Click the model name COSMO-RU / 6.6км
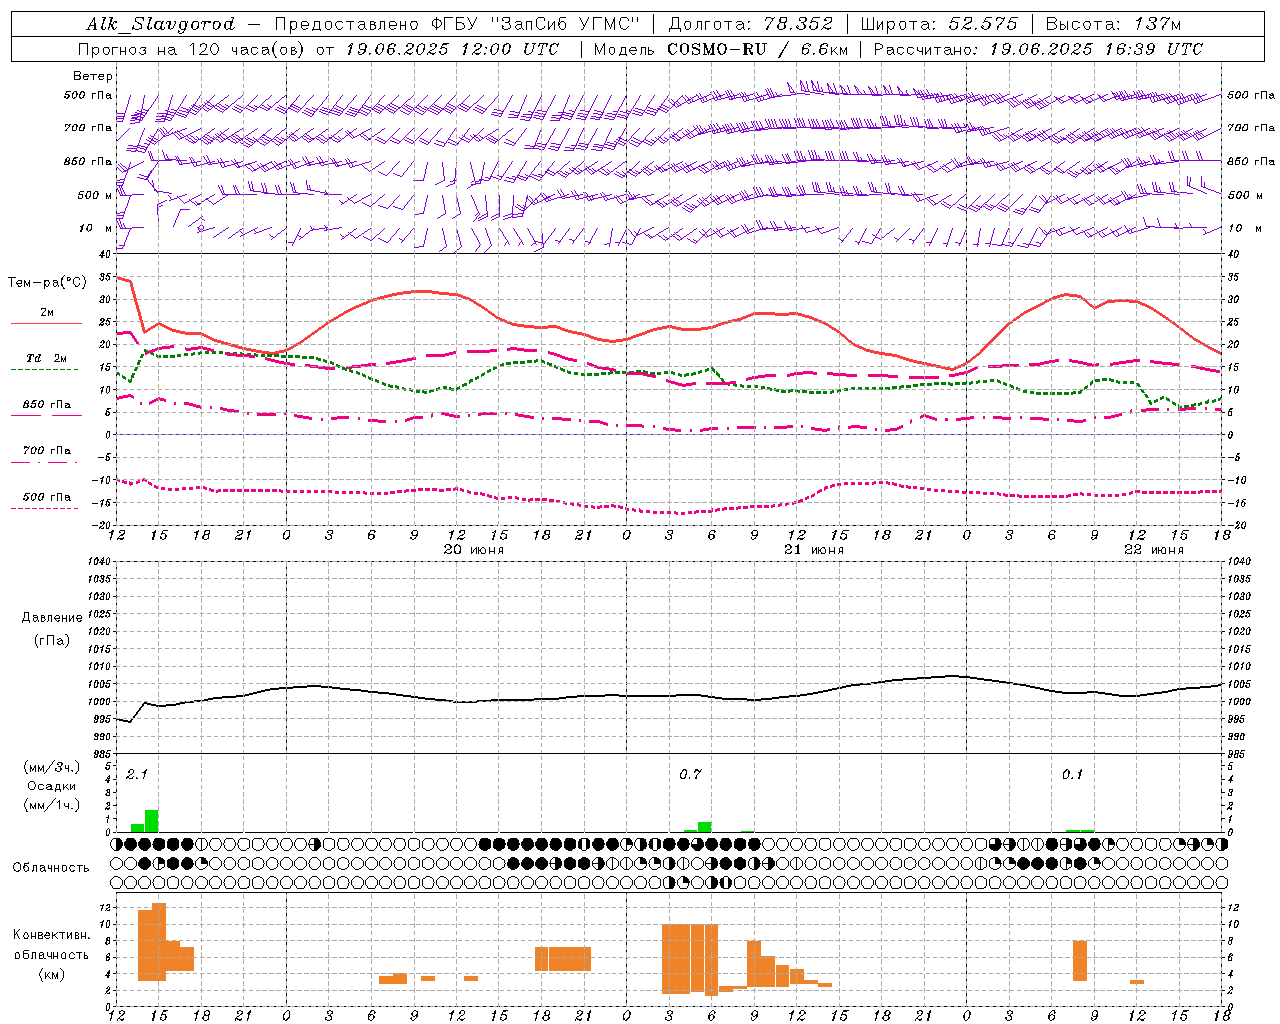The width and height of the screenshot is (1280, 1024). coord(757,49)
